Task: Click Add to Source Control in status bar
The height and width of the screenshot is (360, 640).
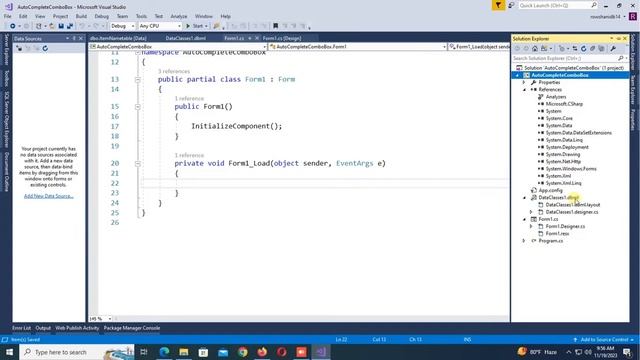Action: (x=604, y=340)
